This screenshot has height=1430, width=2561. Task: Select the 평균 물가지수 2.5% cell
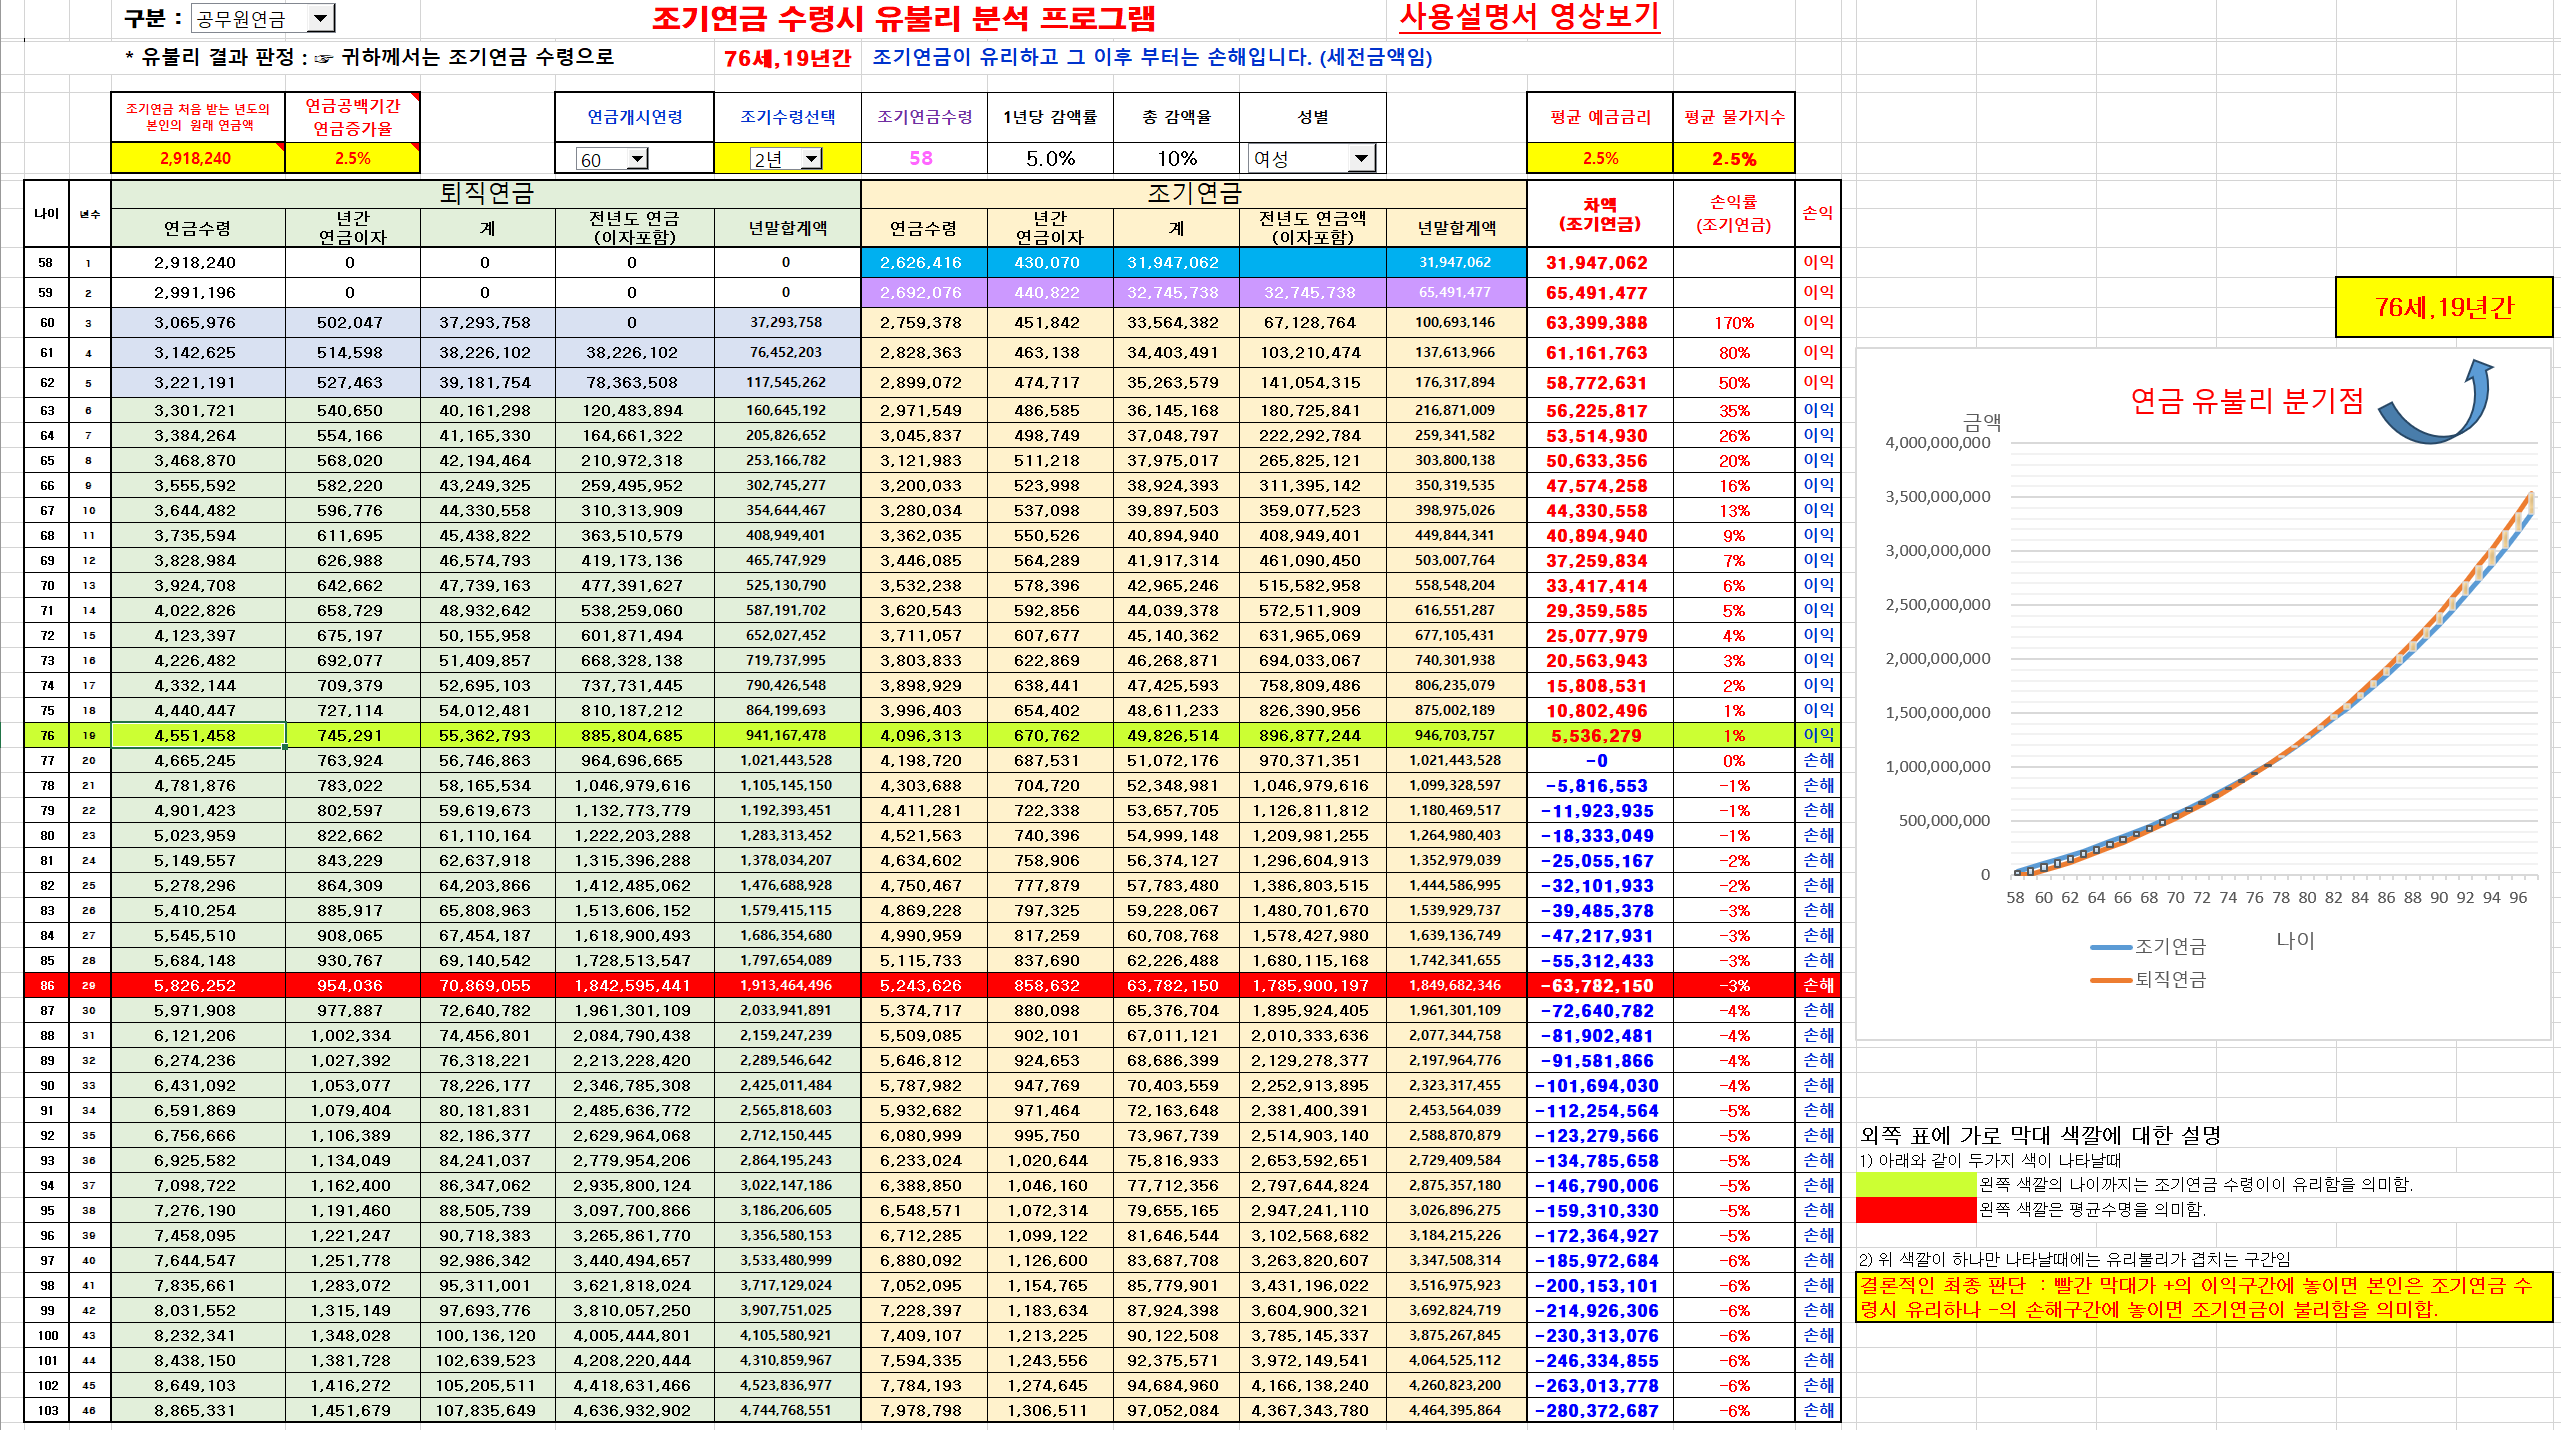click(1733, 158)
